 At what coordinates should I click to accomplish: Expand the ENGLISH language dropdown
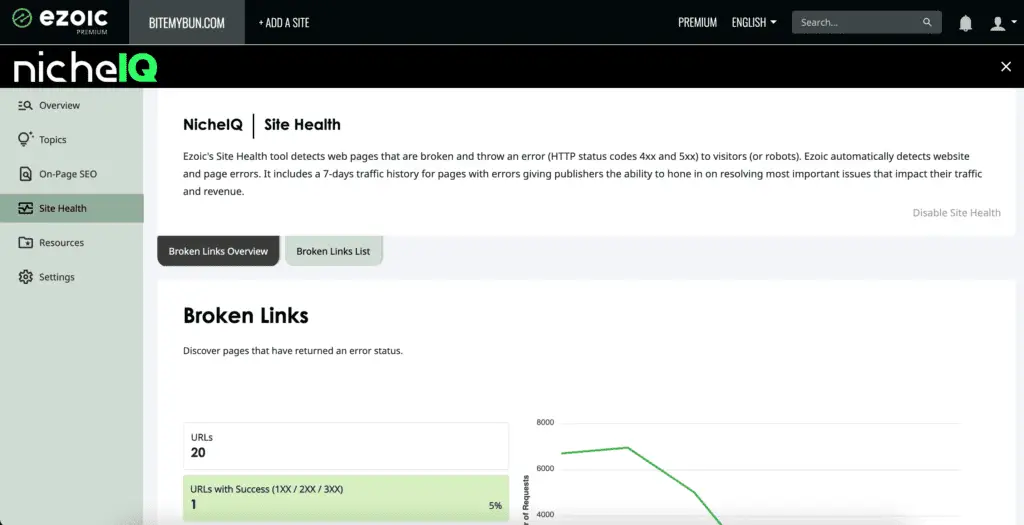click(754, 22)
